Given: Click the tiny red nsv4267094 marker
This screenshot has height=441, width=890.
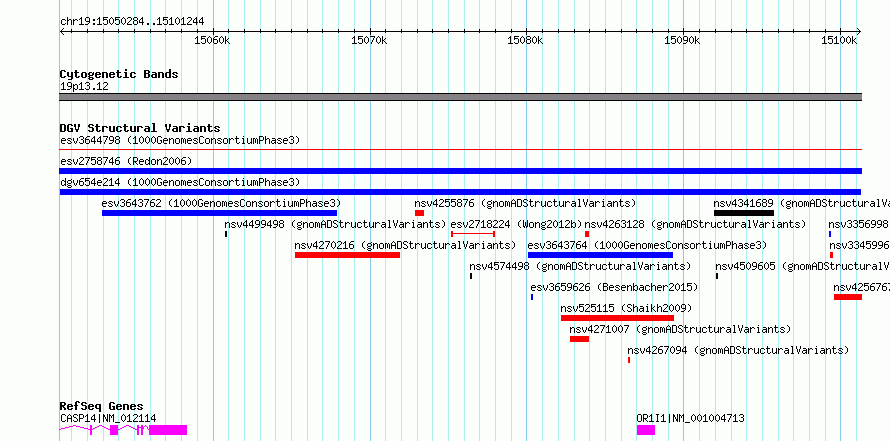Looking at the screenshot, I should [x=629, y=360].
